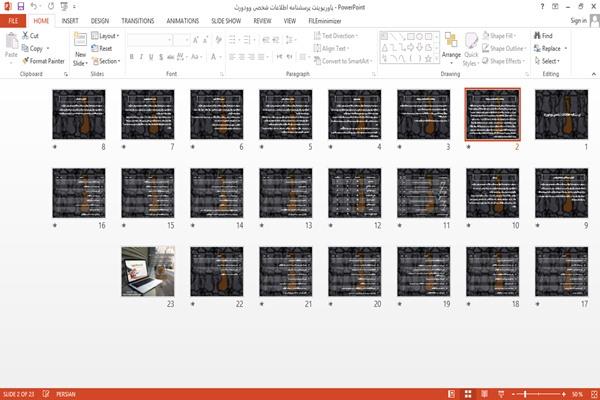Expand the Section dropdown

(106, 61)
